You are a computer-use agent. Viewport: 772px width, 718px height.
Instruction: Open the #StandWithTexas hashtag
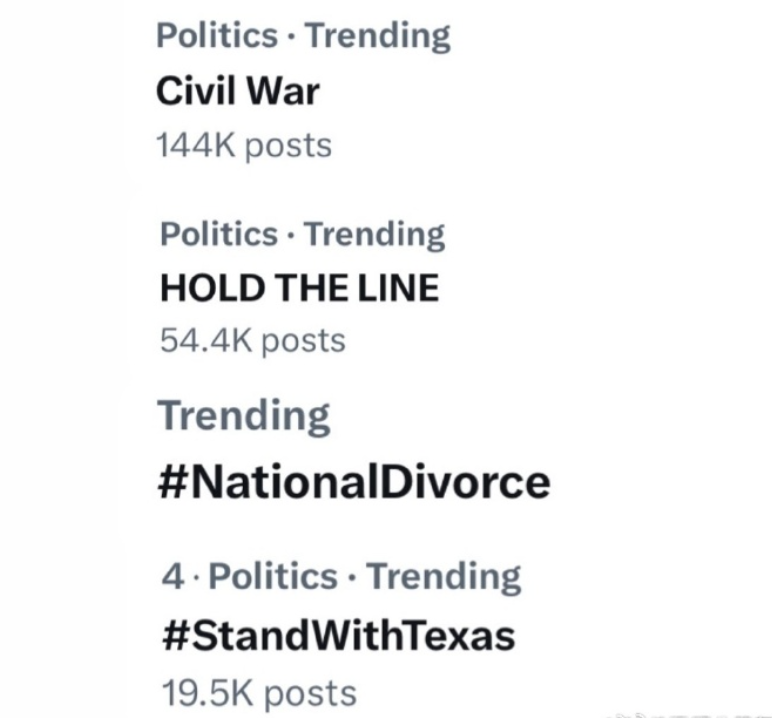coord(338,635)
